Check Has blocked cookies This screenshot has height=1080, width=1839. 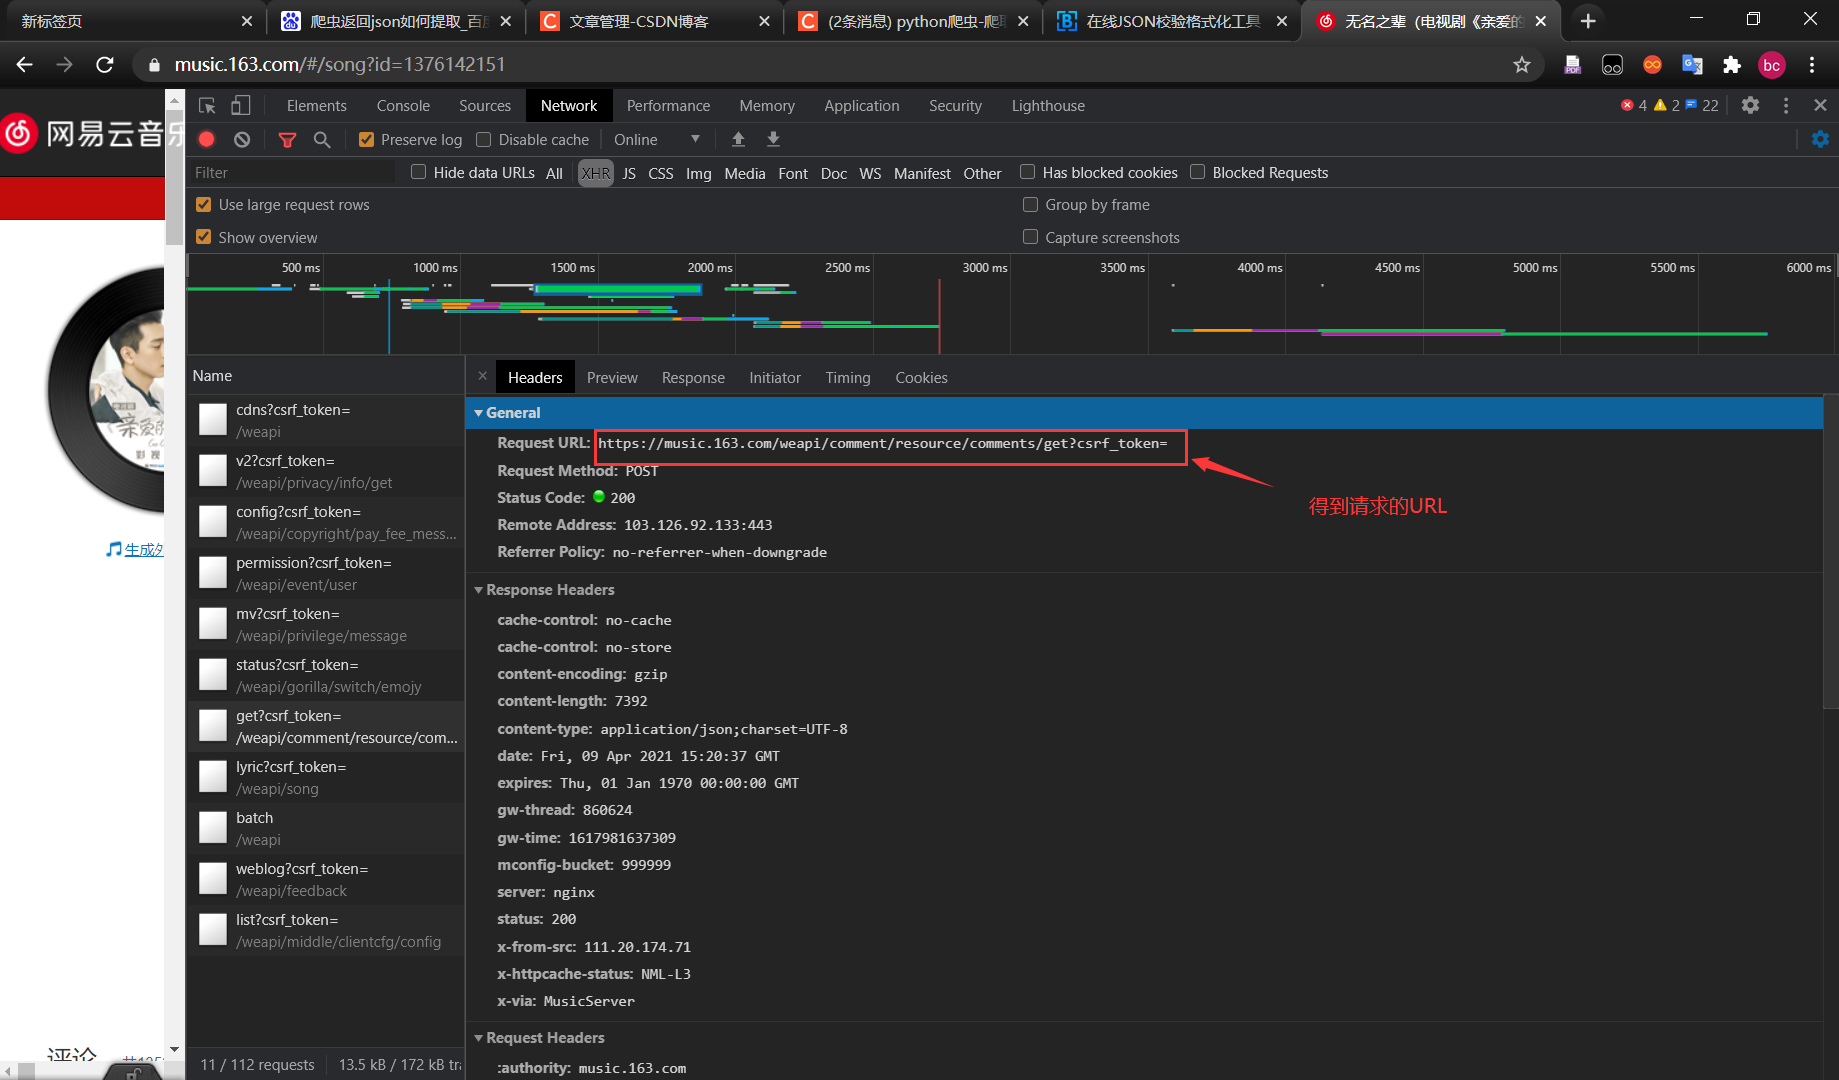coord(1027,172)
